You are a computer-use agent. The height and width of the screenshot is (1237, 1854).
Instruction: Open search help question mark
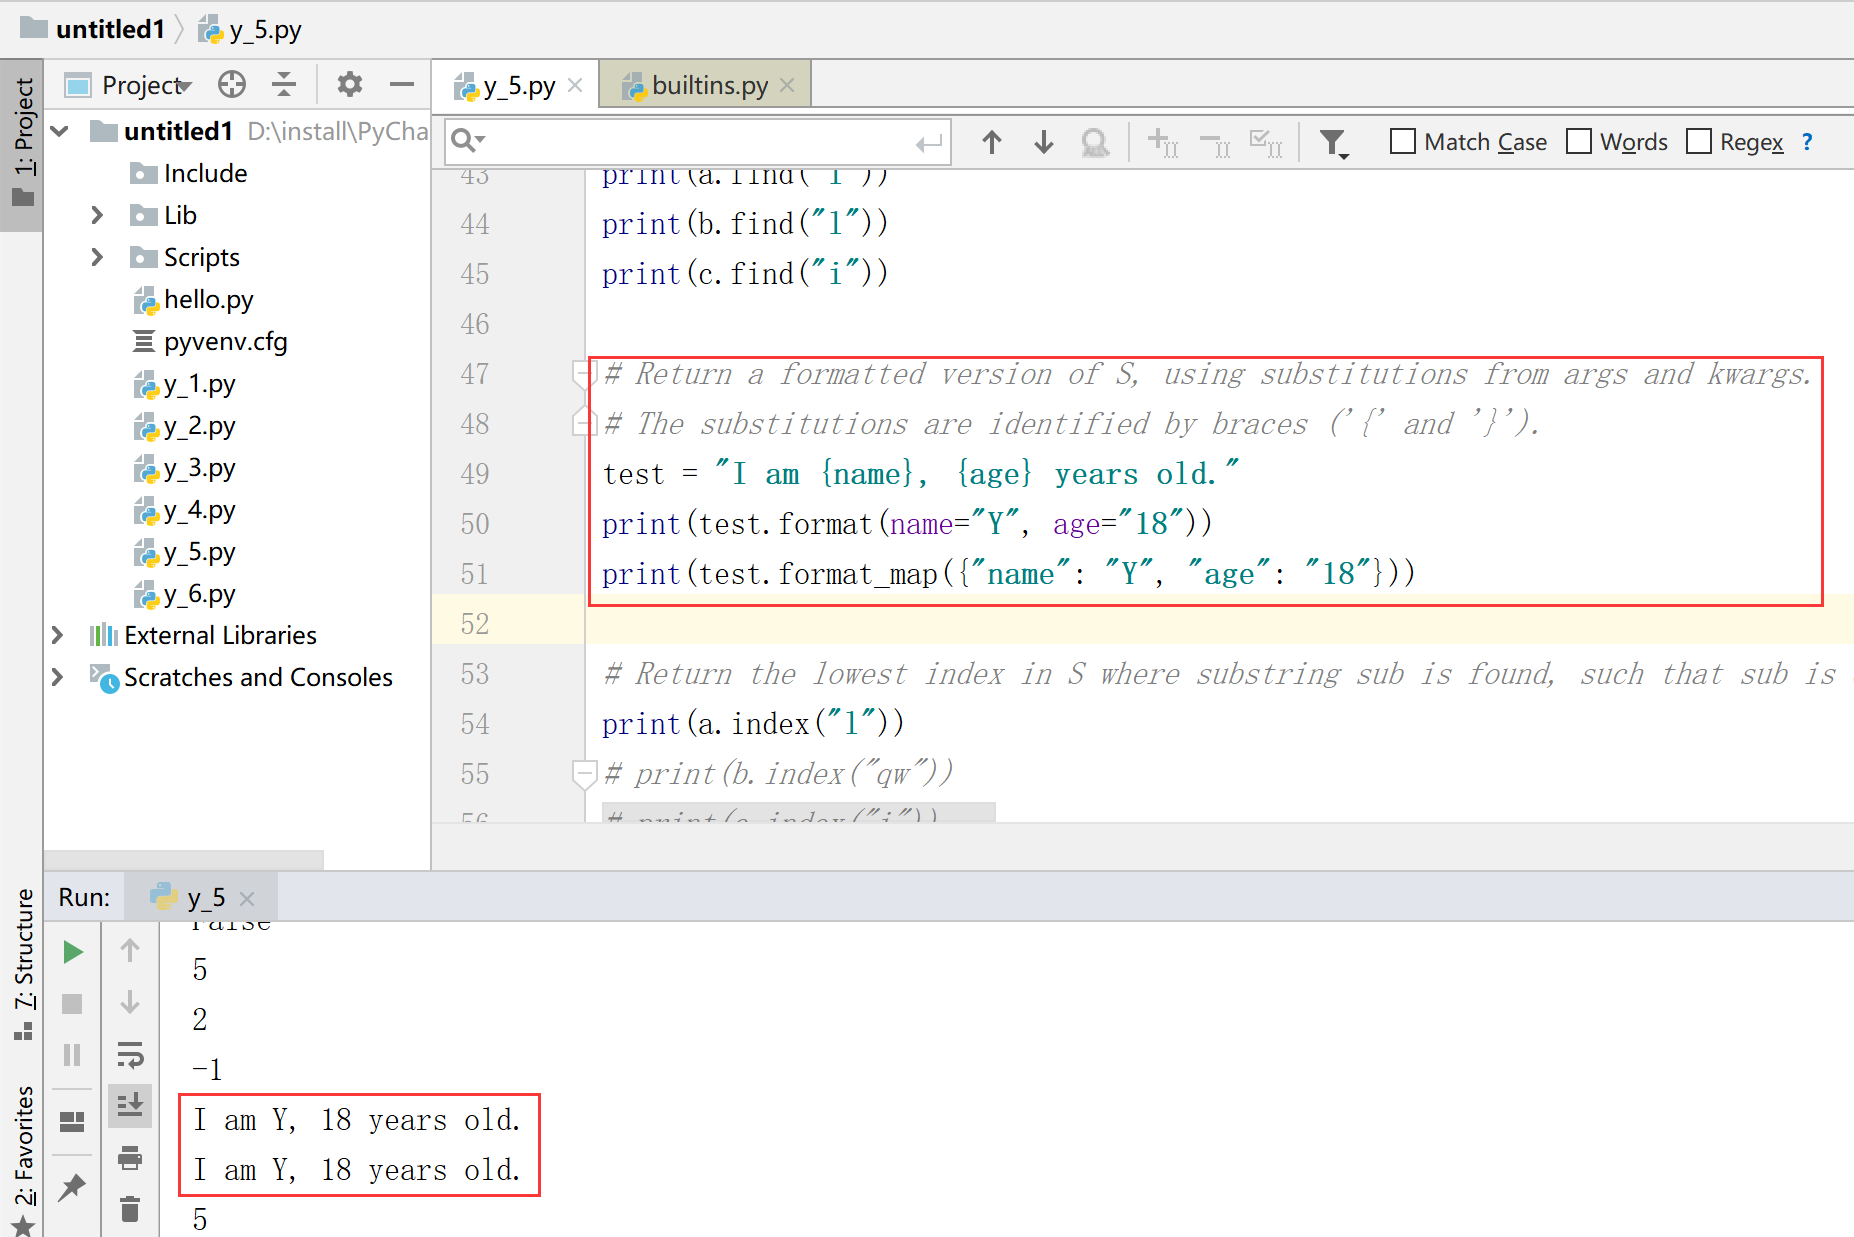tap(1807, 142)
